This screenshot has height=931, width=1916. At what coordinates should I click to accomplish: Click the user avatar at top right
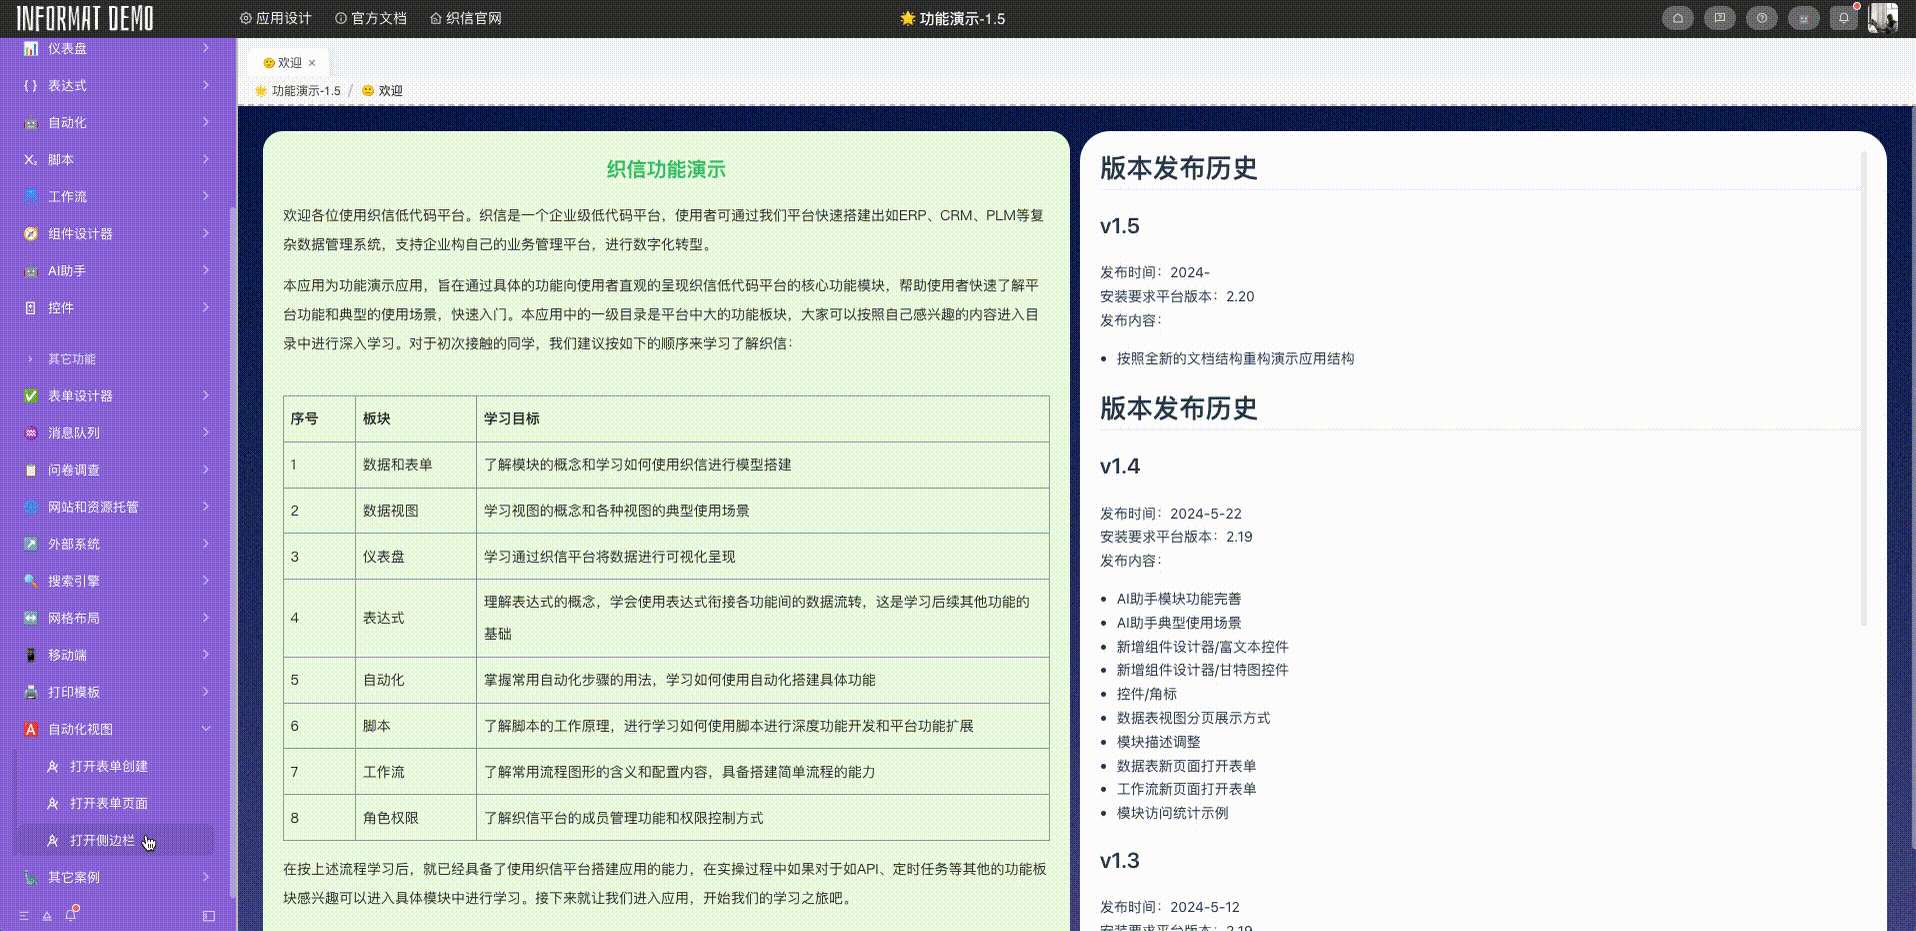[1884, 17]
